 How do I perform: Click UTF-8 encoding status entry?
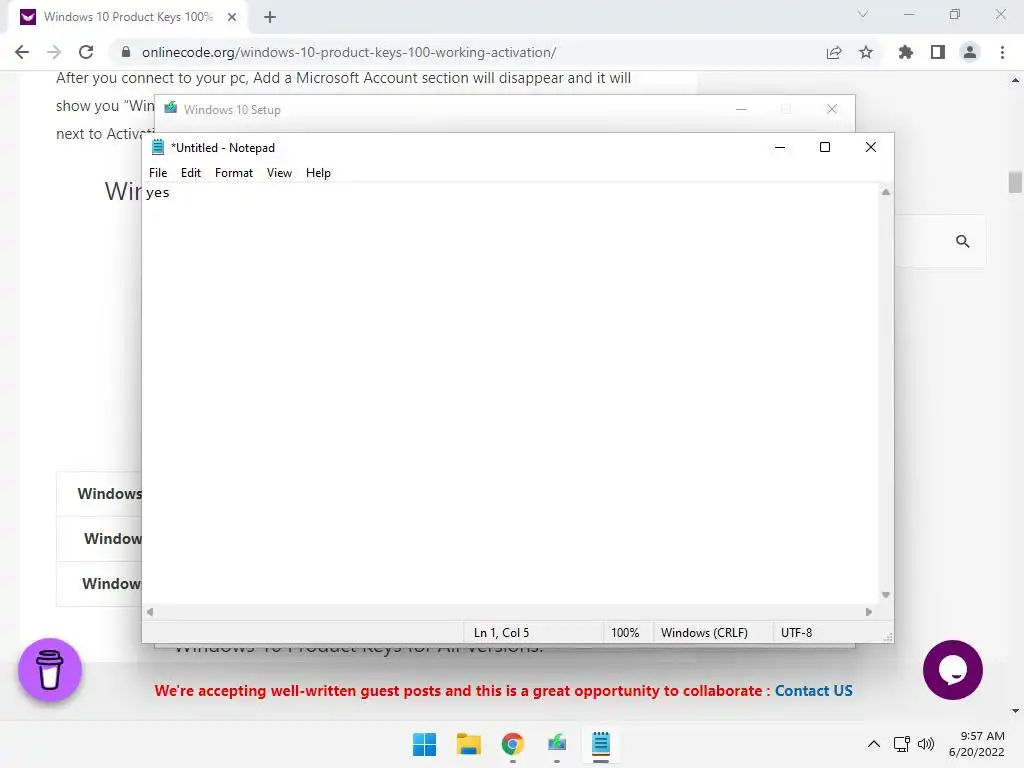click(x=797, y=633)
